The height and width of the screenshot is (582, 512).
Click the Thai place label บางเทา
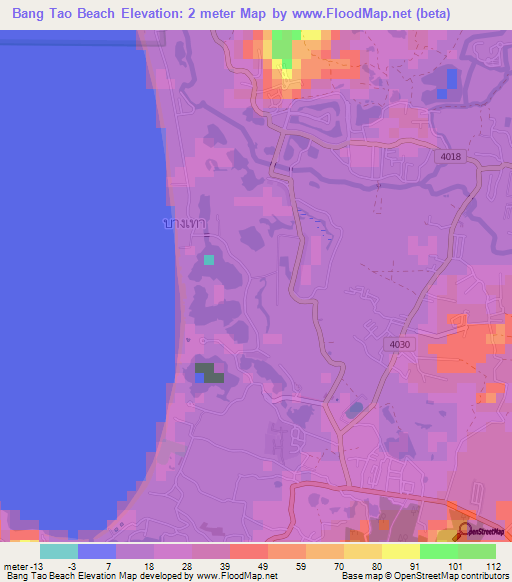[x=184, y=223]
